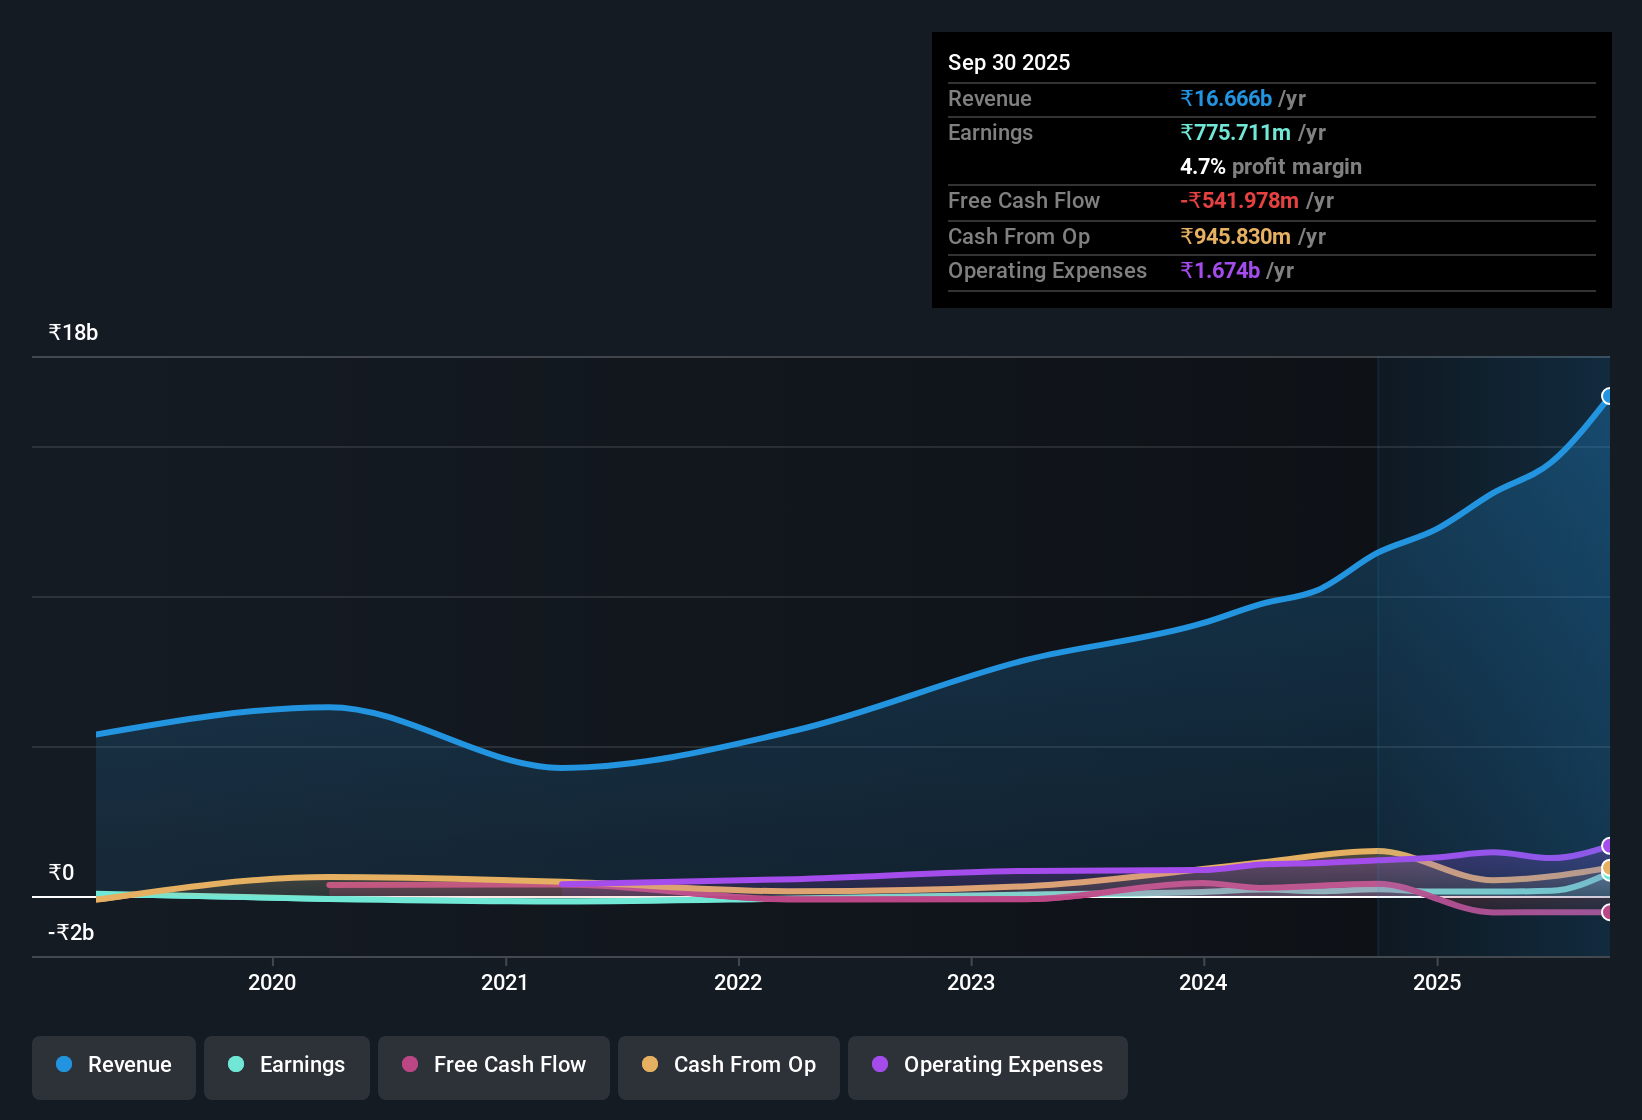The image size is (1642, 1120).
Task: Hide the Operating Expenses line via its legend
Action: [x=987, y=1065]
